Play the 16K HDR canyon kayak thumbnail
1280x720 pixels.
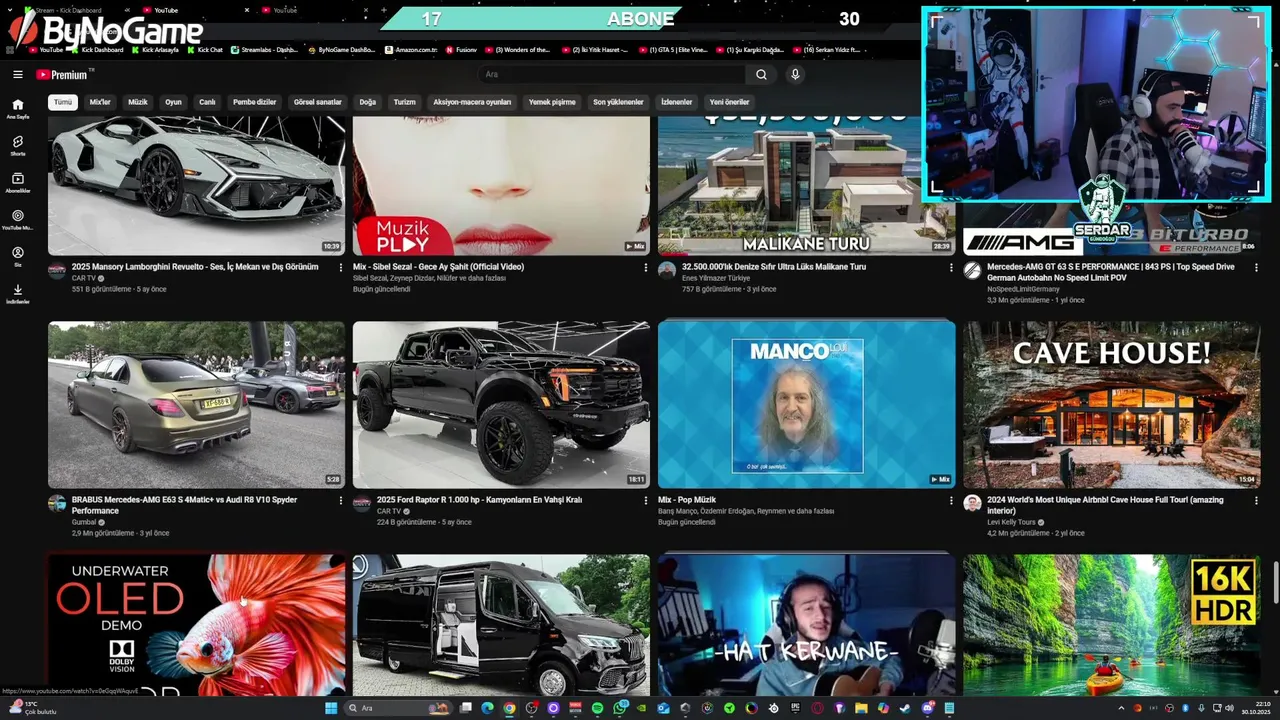(1111, 625)
